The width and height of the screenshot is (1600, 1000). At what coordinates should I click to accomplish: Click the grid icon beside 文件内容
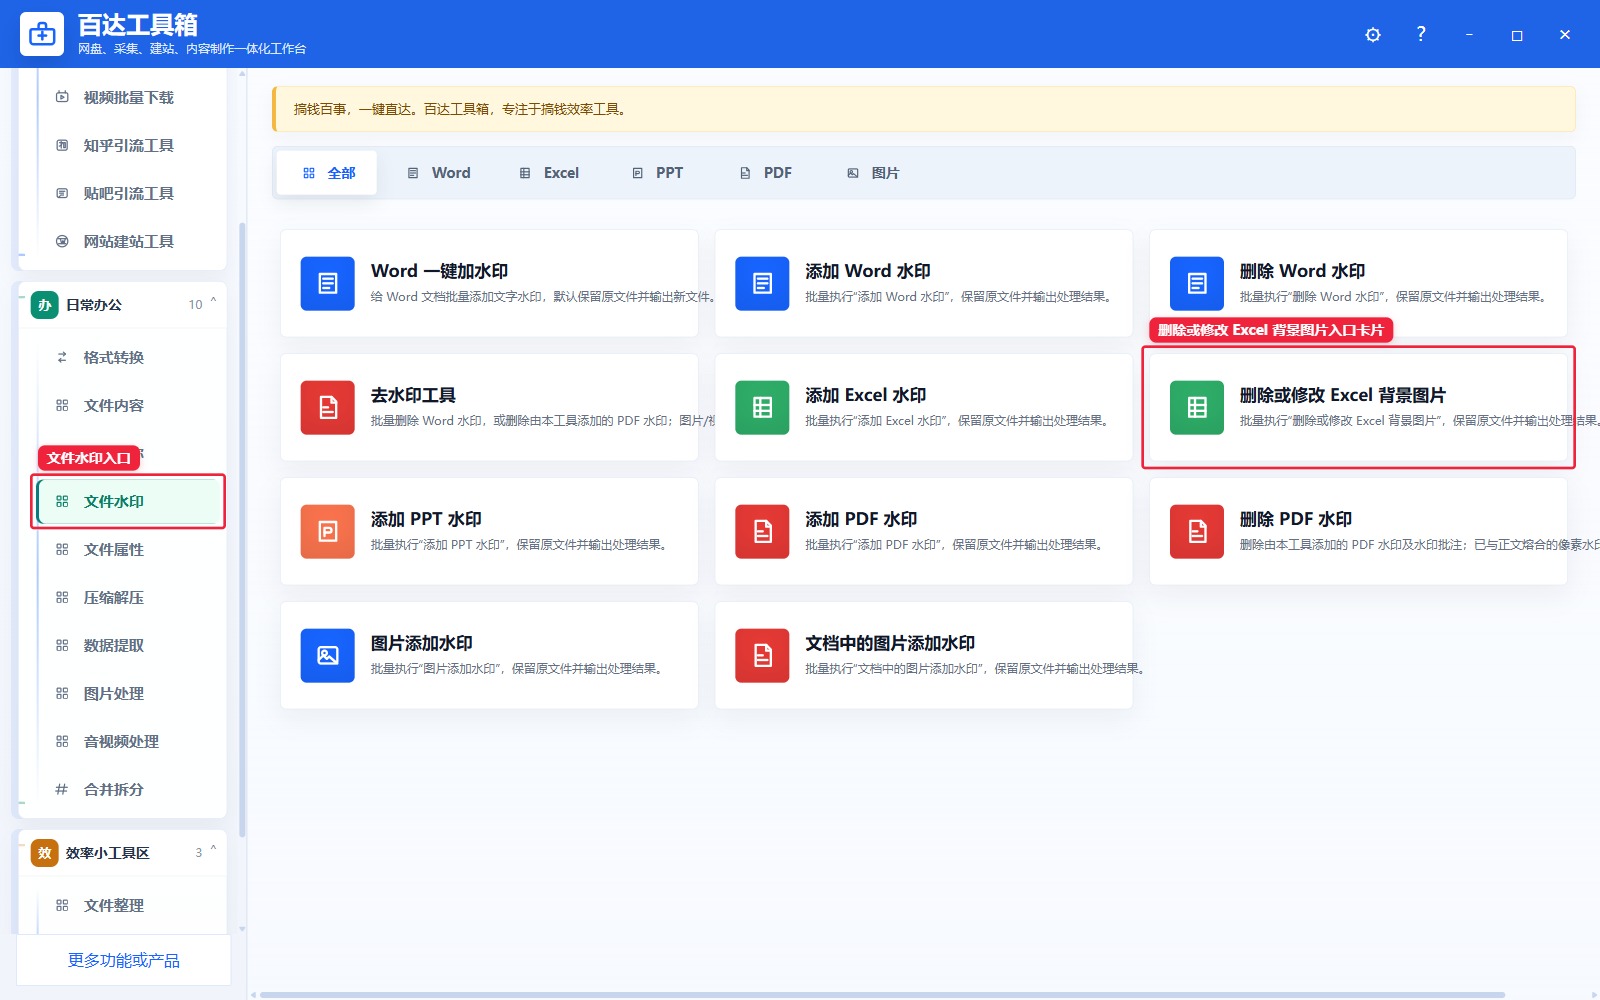(62, 405)
